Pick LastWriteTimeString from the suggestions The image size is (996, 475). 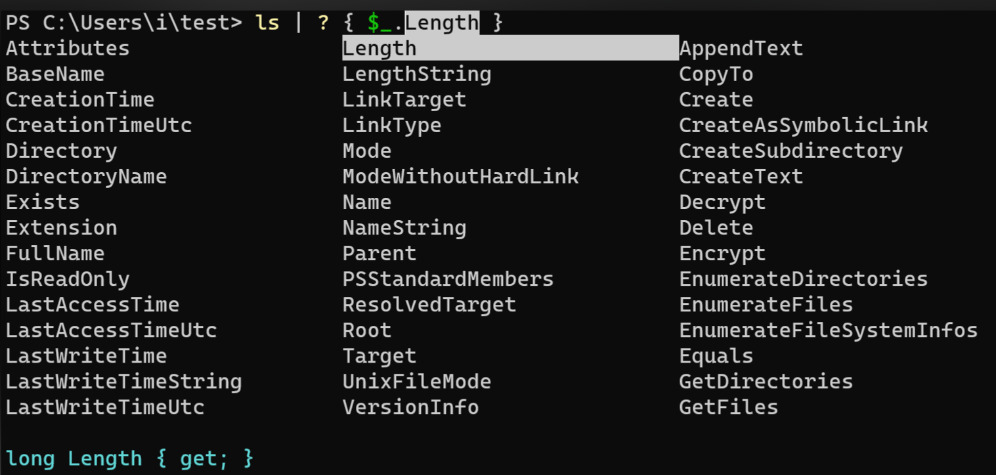tap(123, 382)
